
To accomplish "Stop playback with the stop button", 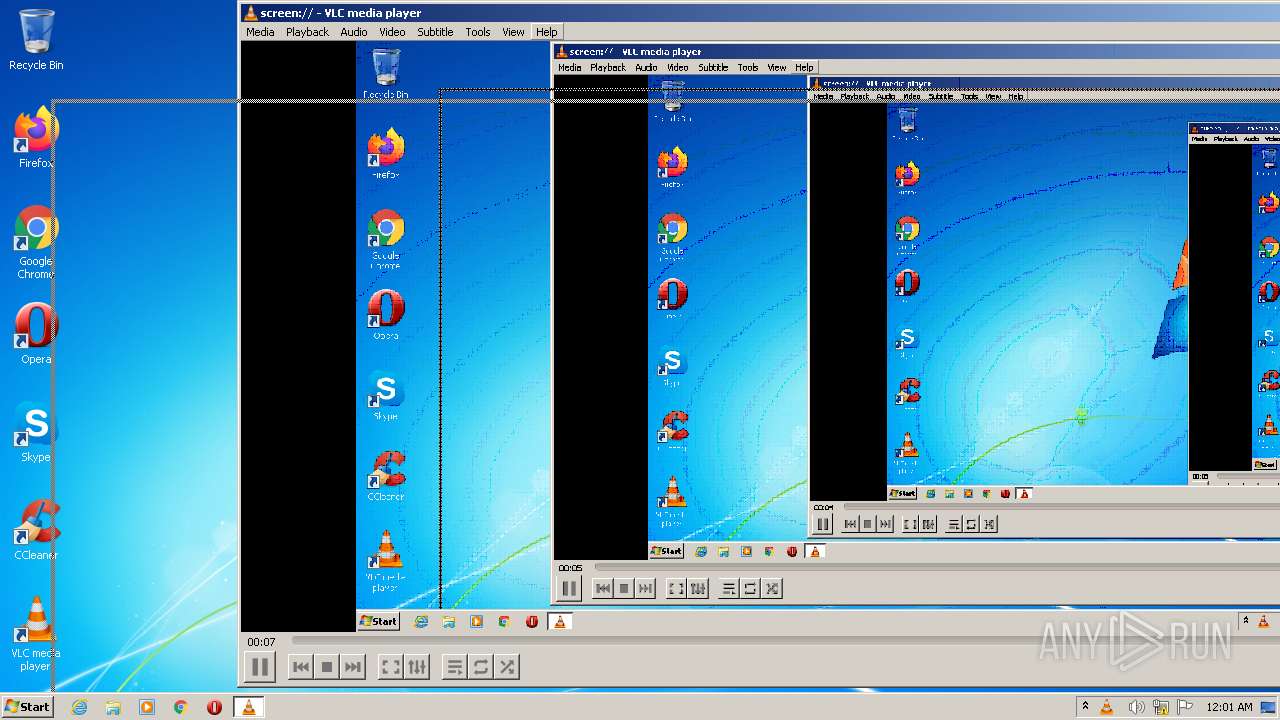I will (x=326, y=667).
